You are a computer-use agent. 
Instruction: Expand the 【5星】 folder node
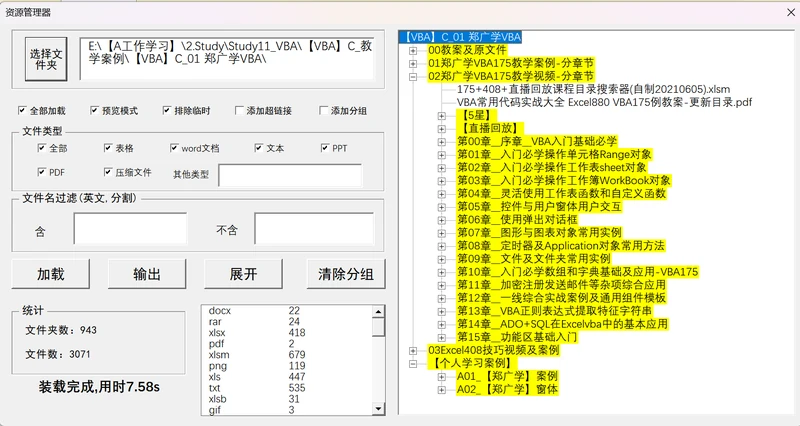coord(441,116)
